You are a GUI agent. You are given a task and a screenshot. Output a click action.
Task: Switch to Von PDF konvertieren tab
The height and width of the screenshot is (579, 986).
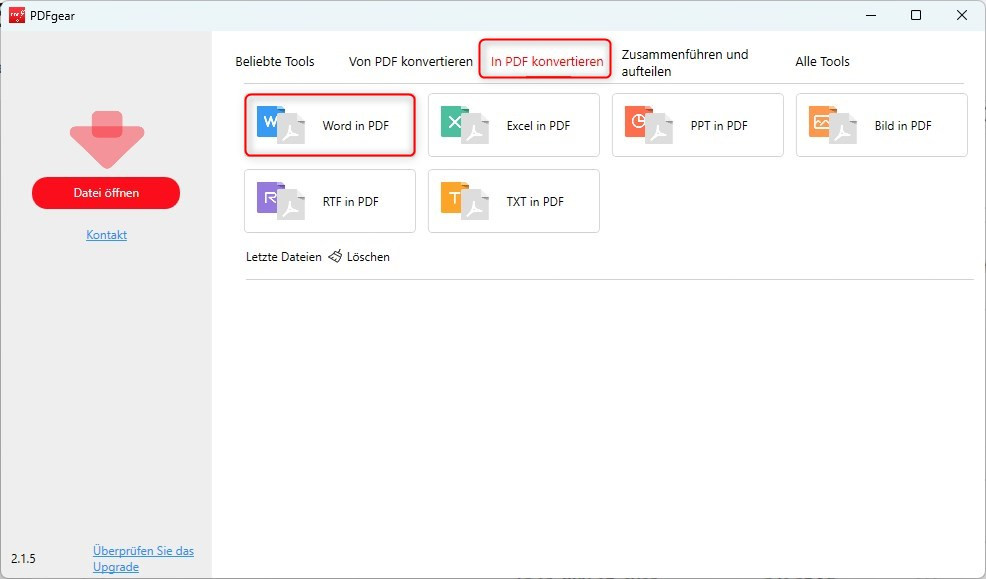coord(411,62)
